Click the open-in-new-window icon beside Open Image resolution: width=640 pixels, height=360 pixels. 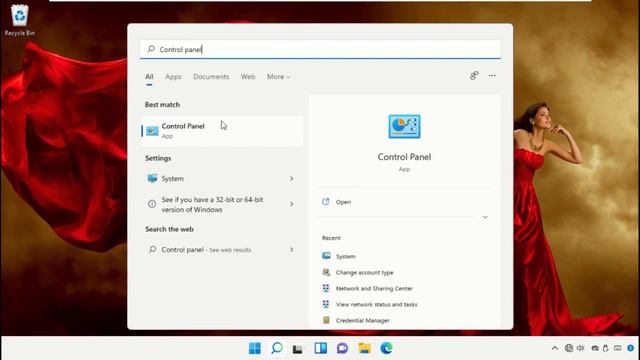point(326,202)
